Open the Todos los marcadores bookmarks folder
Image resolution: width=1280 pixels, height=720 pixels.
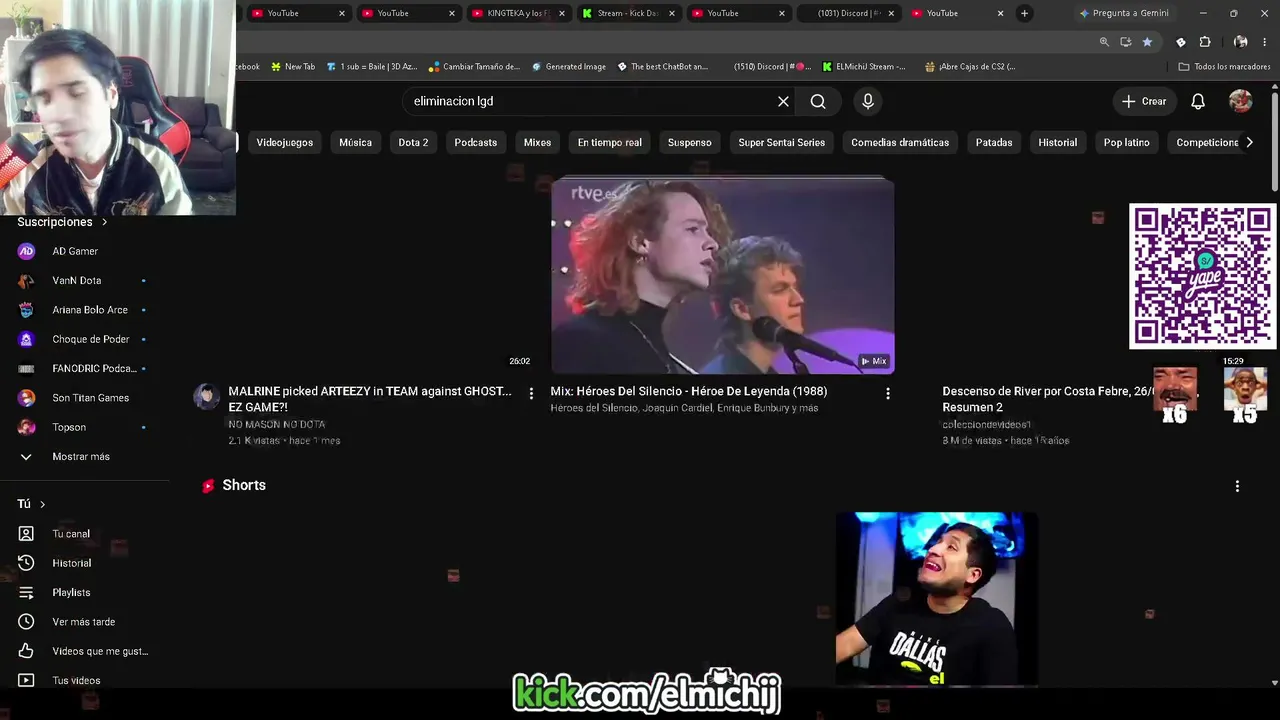1224,67
